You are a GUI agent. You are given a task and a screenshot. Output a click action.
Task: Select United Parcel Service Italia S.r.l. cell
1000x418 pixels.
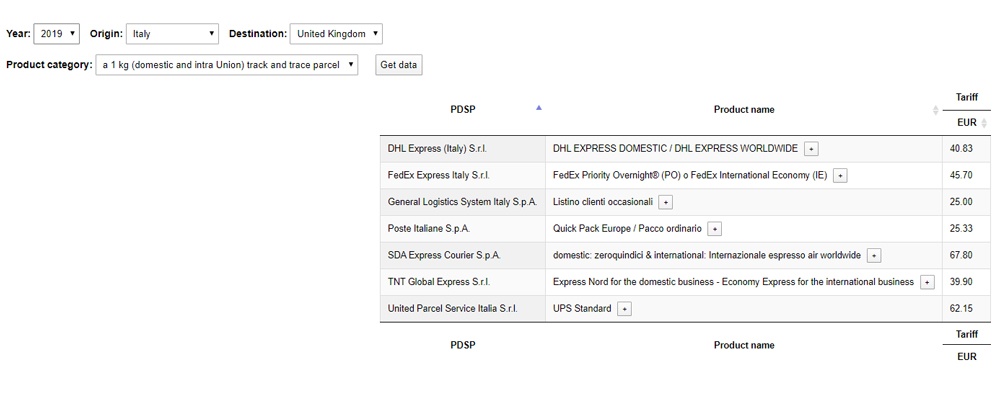[x=462, y=308]
